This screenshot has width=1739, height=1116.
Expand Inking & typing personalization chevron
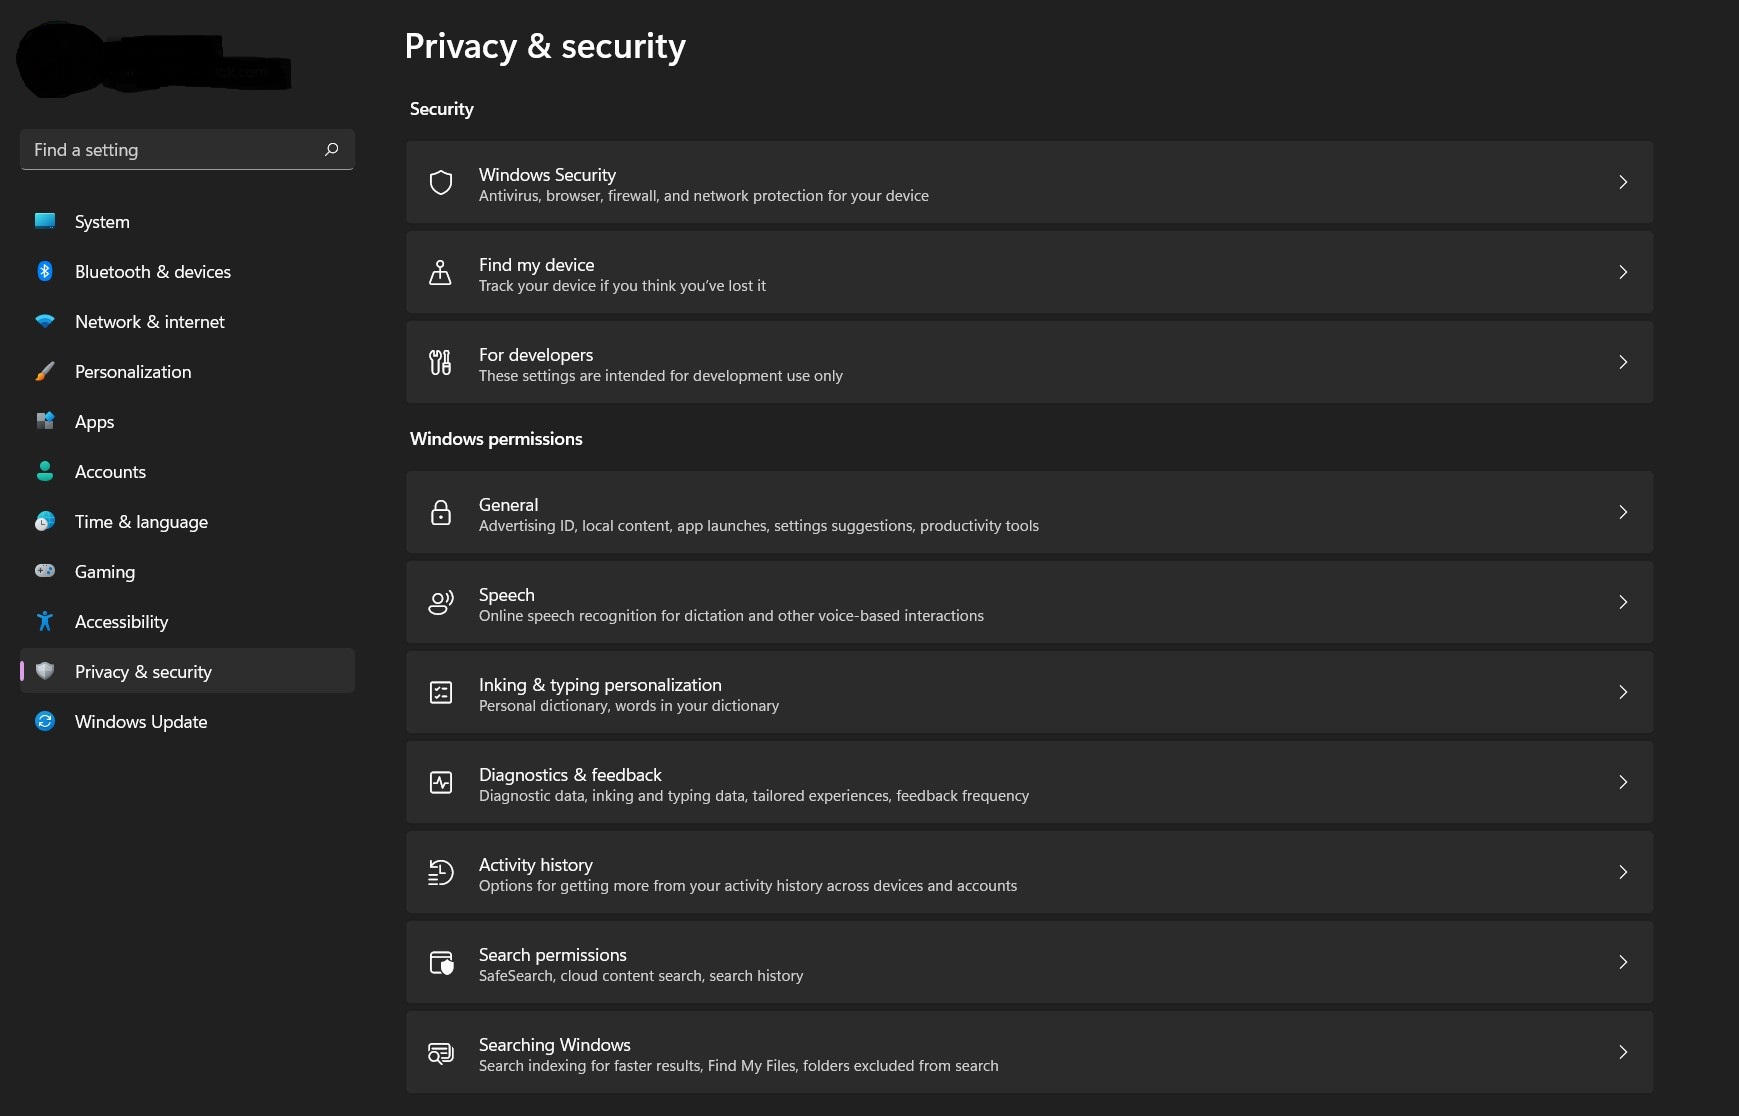coord(1622,692)
